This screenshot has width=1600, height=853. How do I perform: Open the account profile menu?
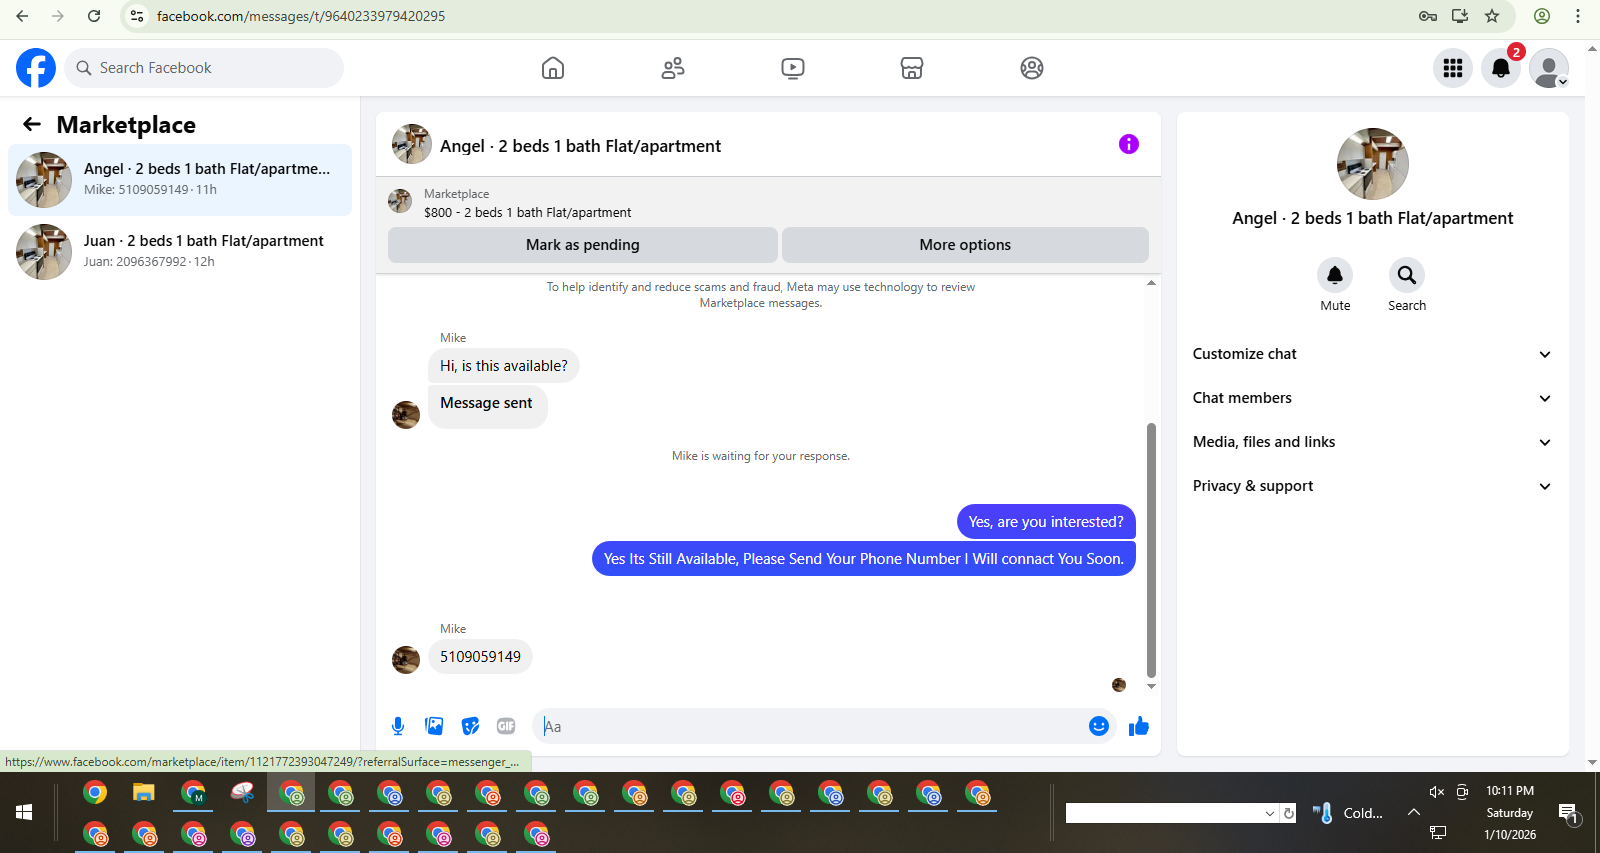tap(1549, 68)
